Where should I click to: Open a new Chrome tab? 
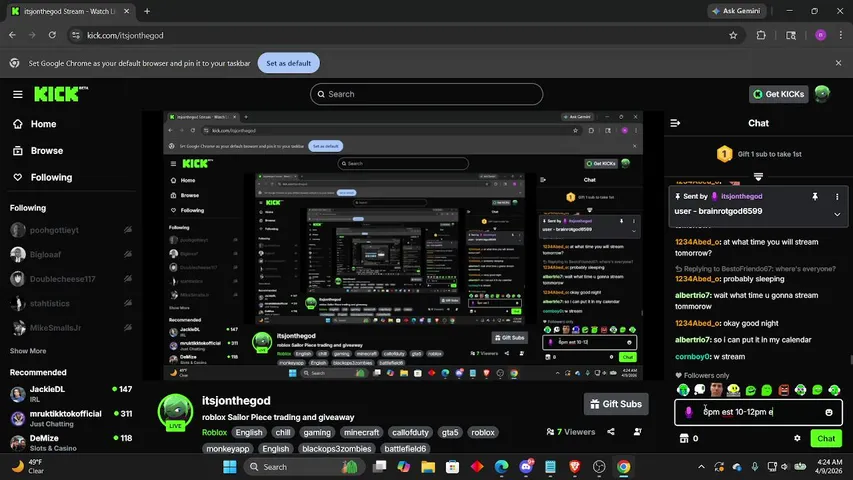click(147, 11)
